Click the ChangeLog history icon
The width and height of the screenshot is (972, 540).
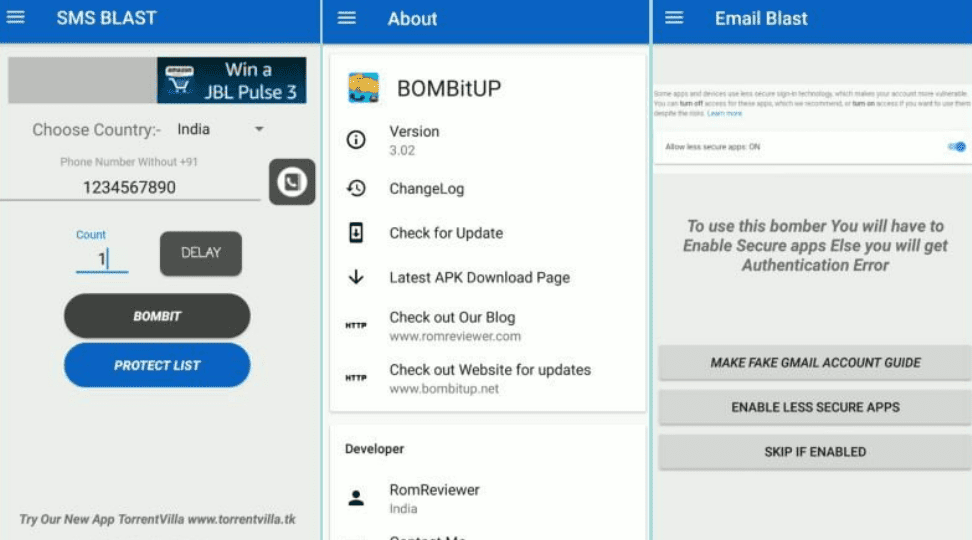click(356, 188)
